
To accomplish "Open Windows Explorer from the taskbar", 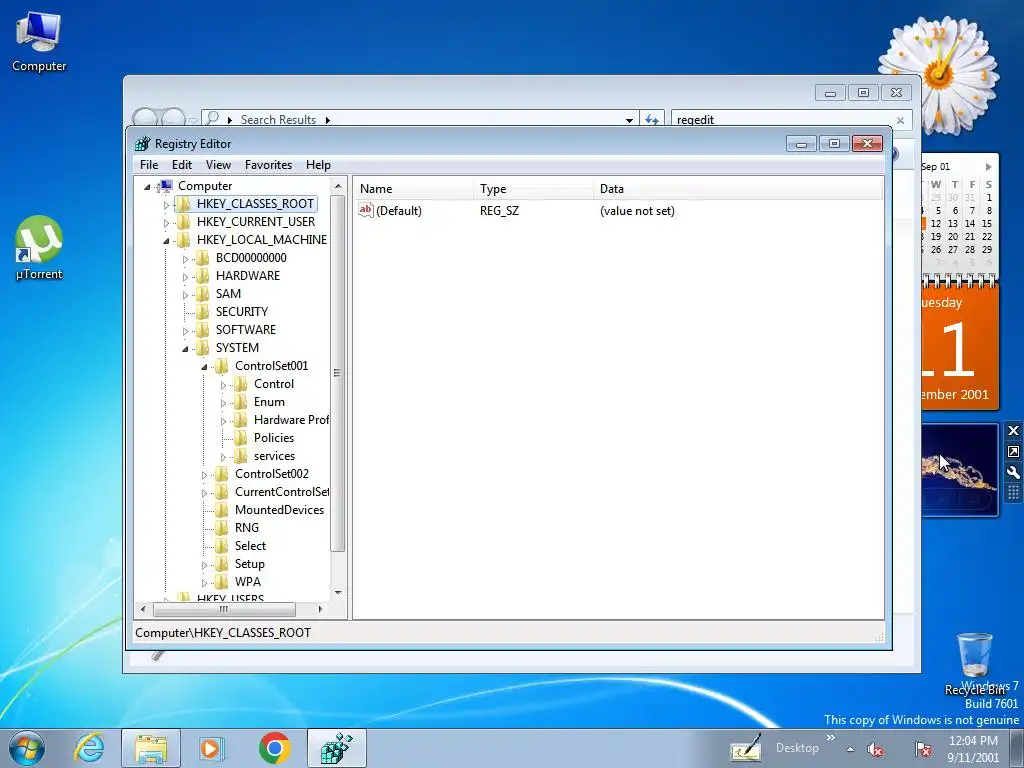I will click(x=151, y=748).
